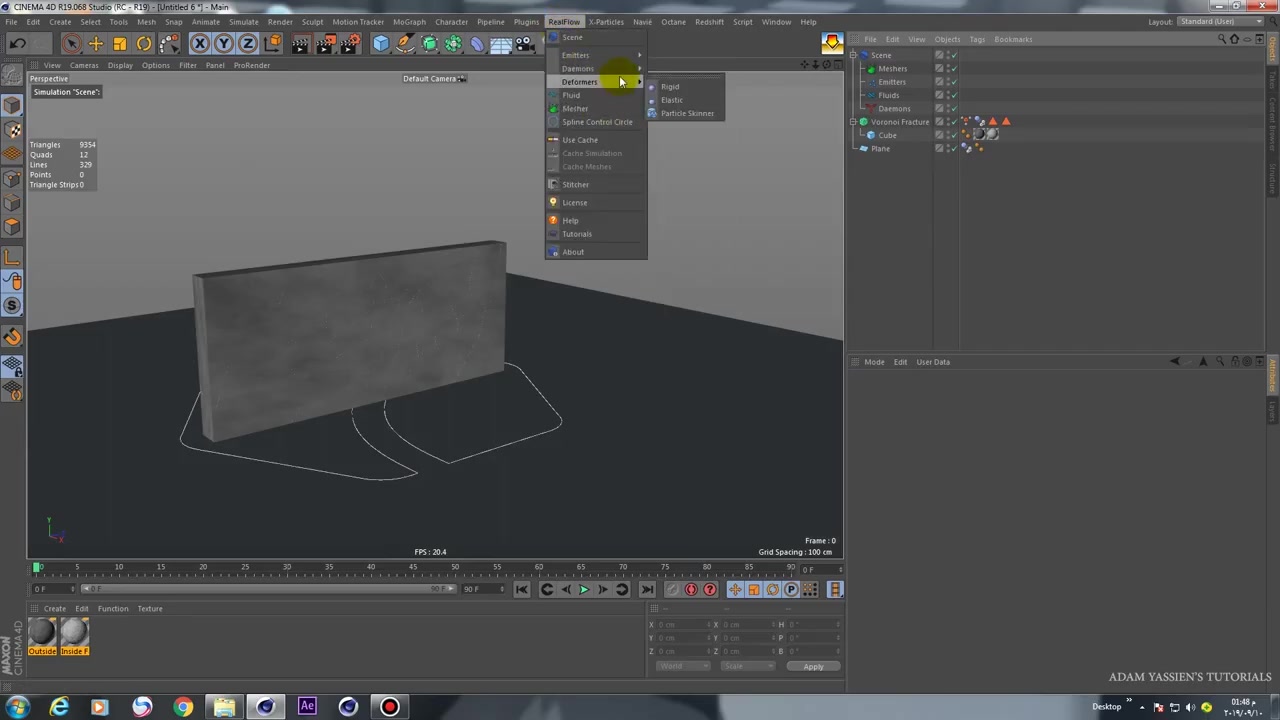Open the Layout dropdown

1221,21
